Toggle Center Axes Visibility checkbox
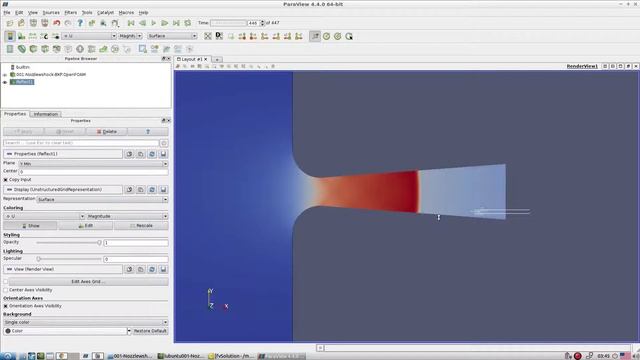Image resolution: width=640 pixels, height=360 pixels. [6, 290]
